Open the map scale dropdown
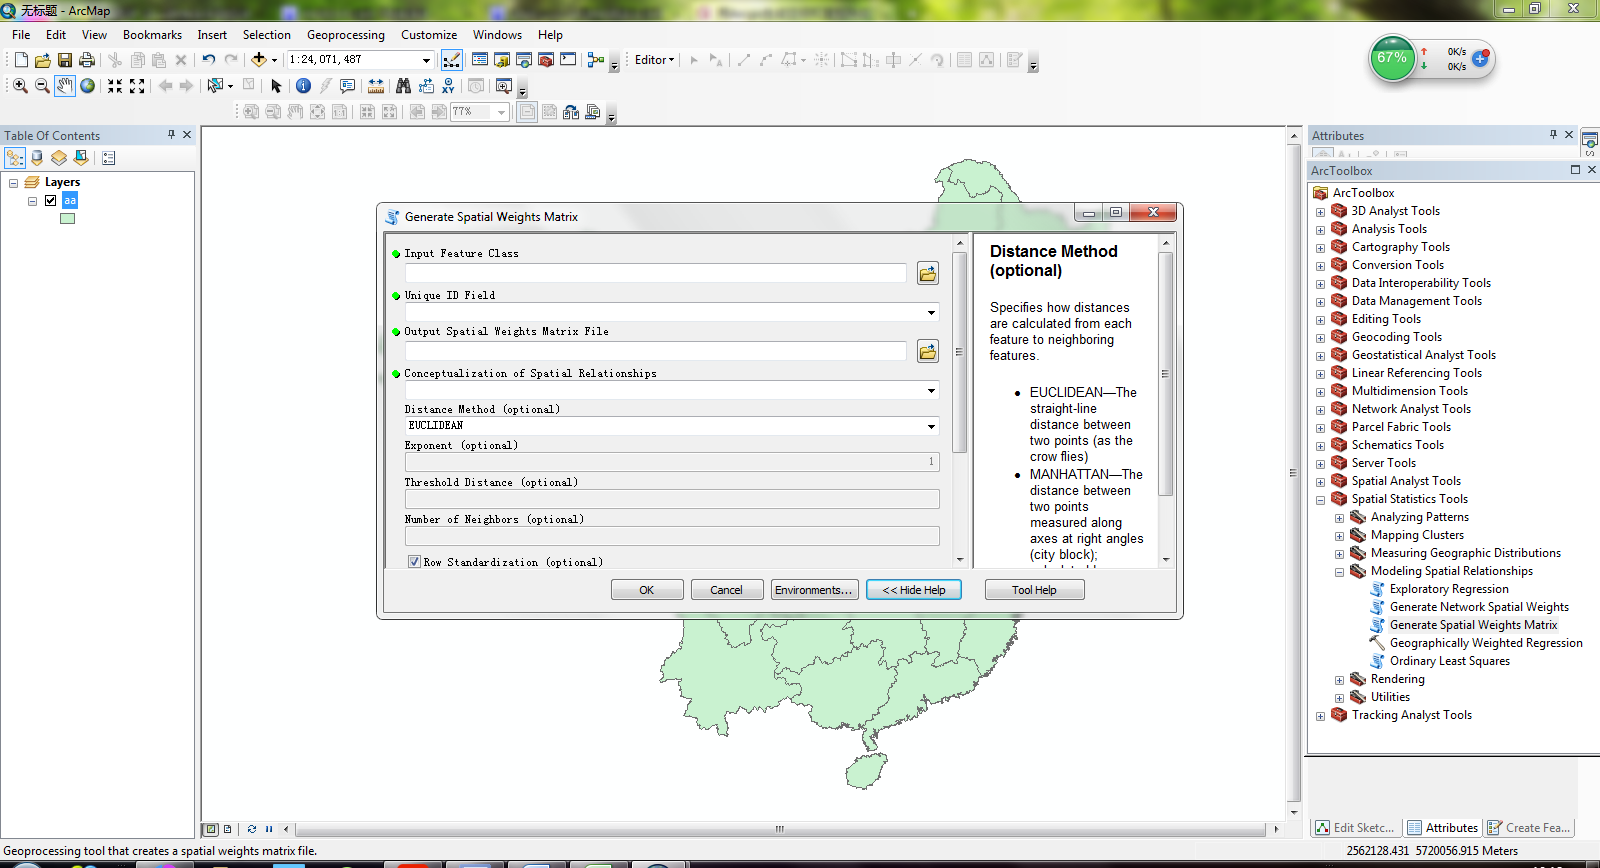 (x=426, y=60)
